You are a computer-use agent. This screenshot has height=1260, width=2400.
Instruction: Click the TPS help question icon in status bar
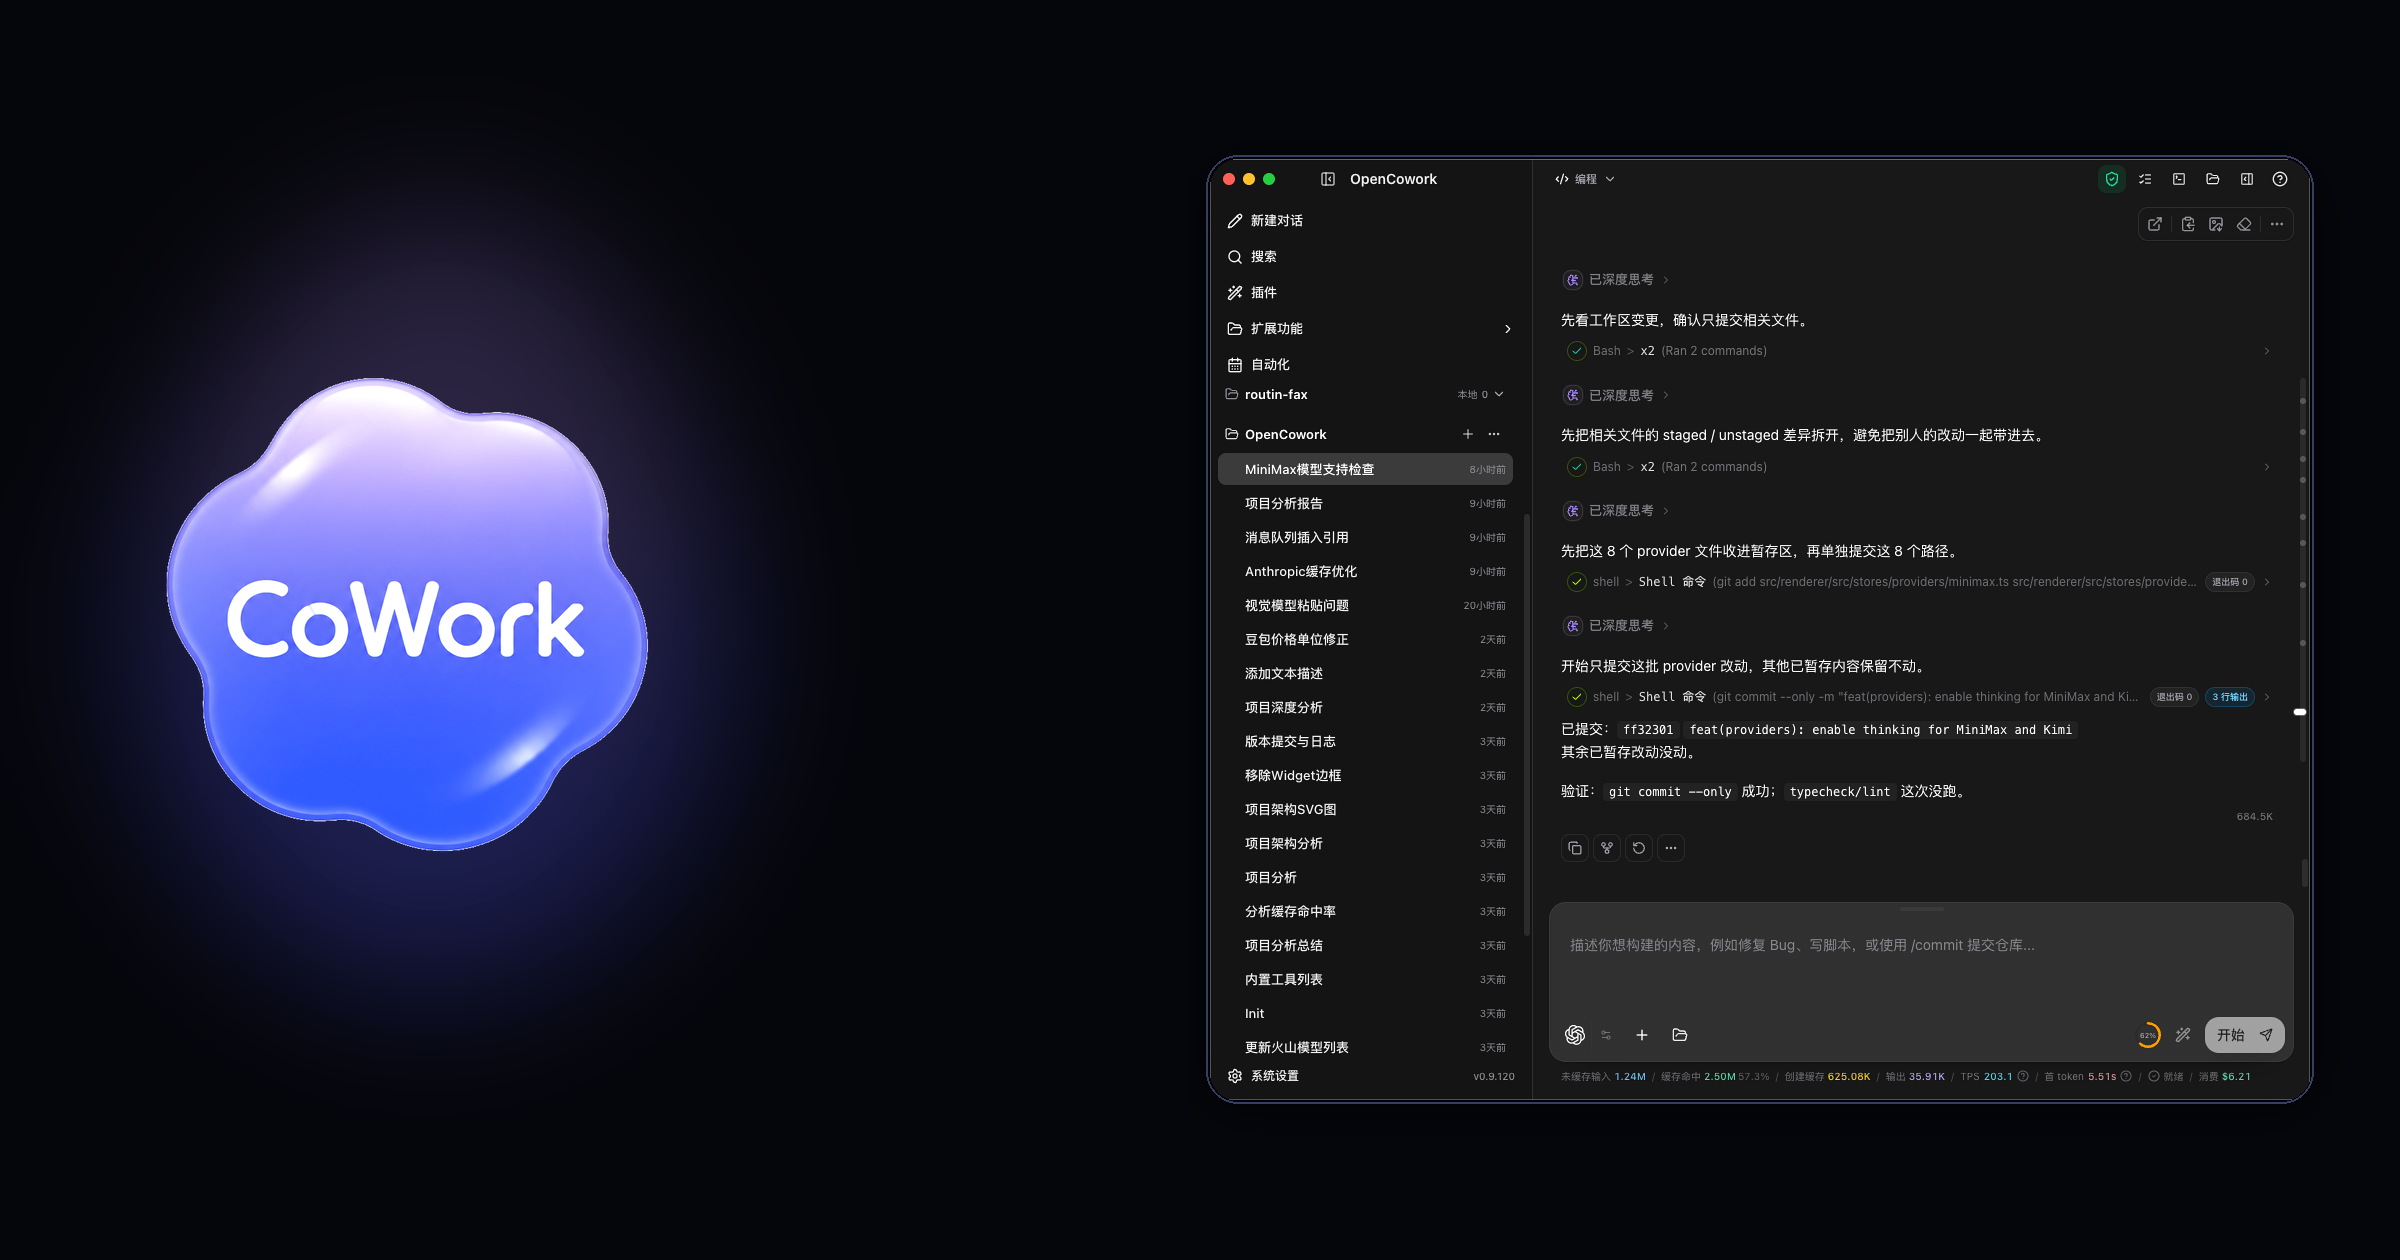pos(2023,1077)
